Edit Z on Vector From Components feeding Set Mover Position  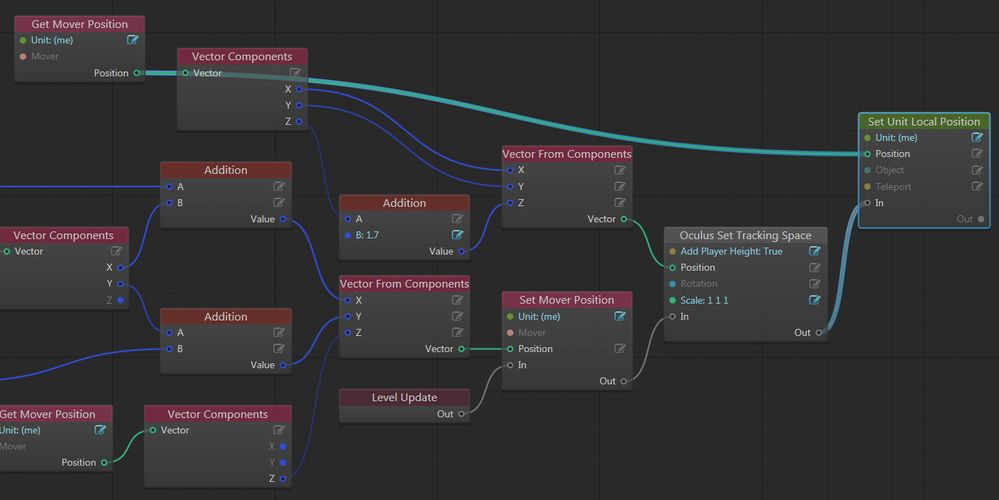pos(457,332)
